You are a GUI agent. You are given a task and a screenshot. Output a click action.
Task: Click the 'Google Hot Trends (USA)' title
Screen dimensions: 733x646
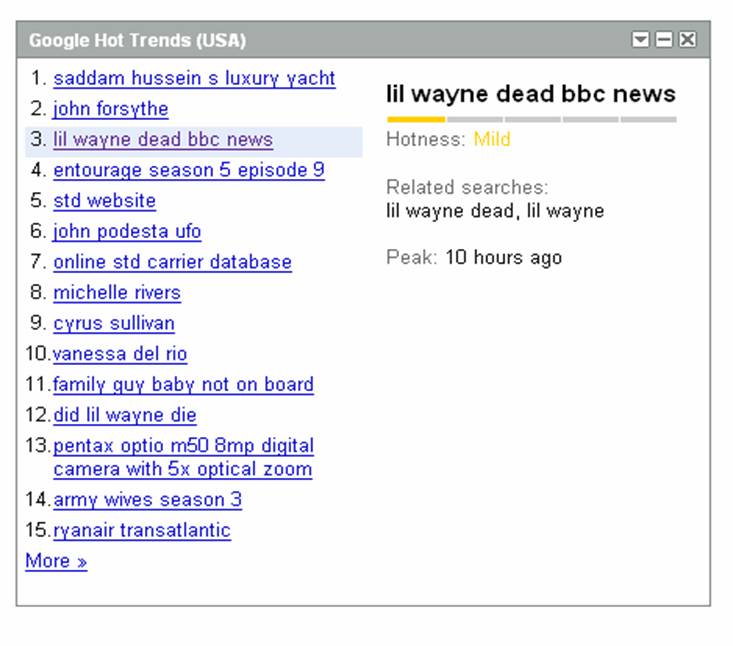pyautogui.click(x=137, y=40)
